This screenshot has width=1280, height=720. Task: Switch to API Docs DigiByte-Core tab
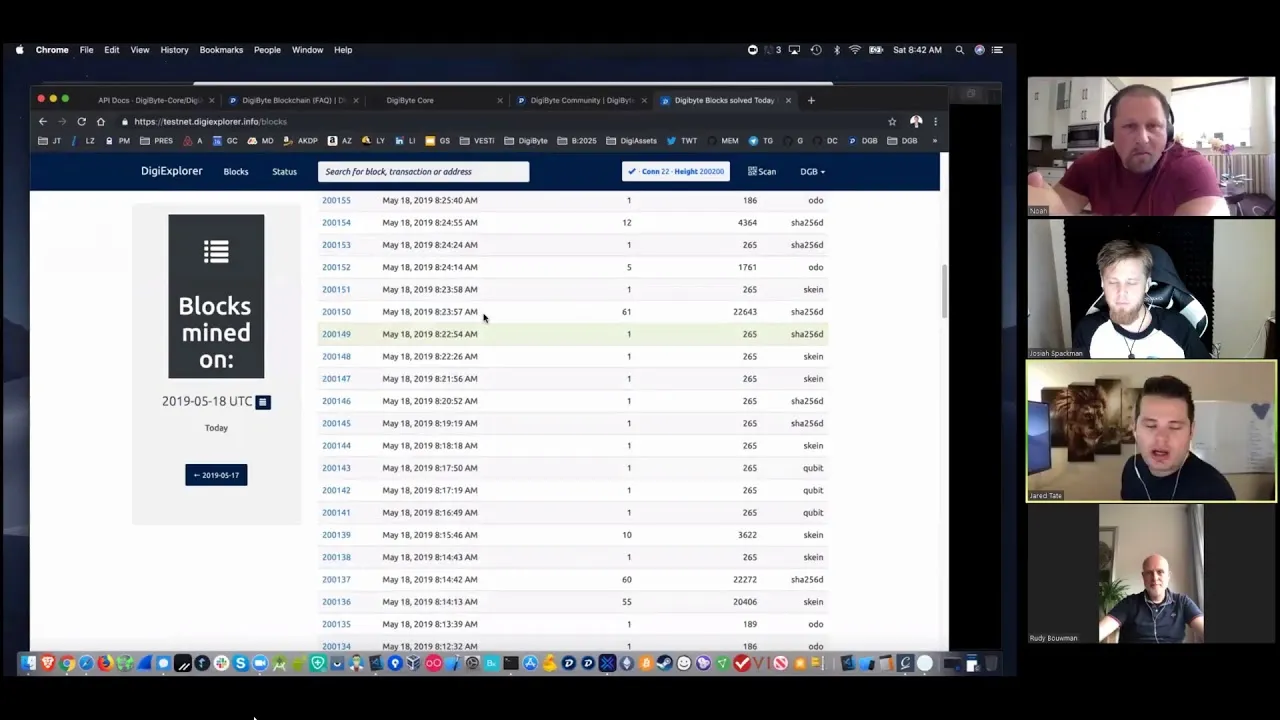point(150,100)
